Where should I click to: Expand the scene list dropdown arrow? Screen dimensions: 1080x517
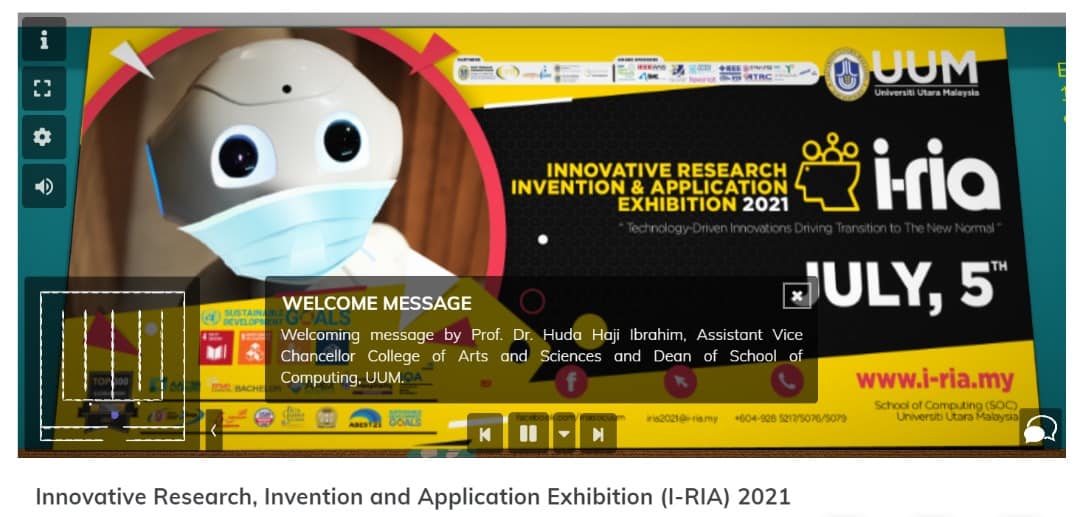[564, 434]
